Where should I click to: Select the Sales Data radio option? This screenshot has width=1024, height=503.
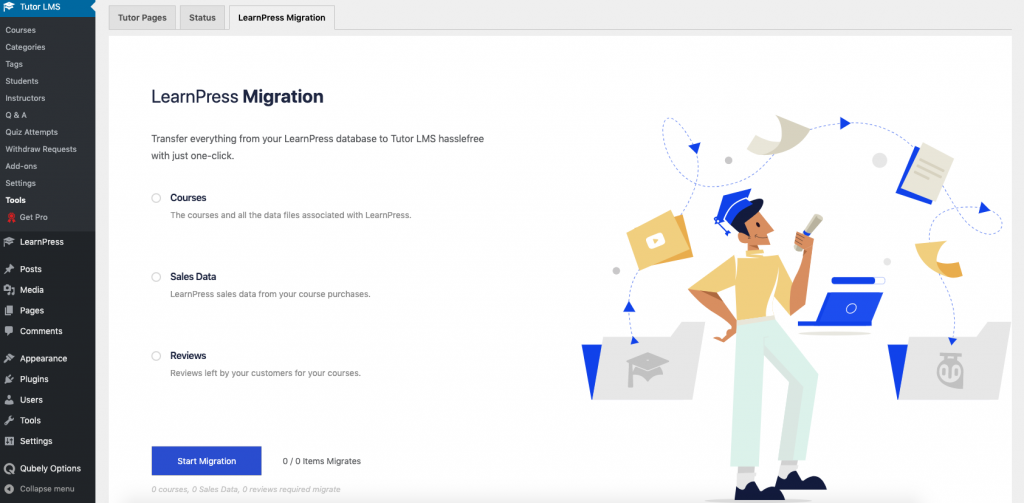(x=156, y=277)
